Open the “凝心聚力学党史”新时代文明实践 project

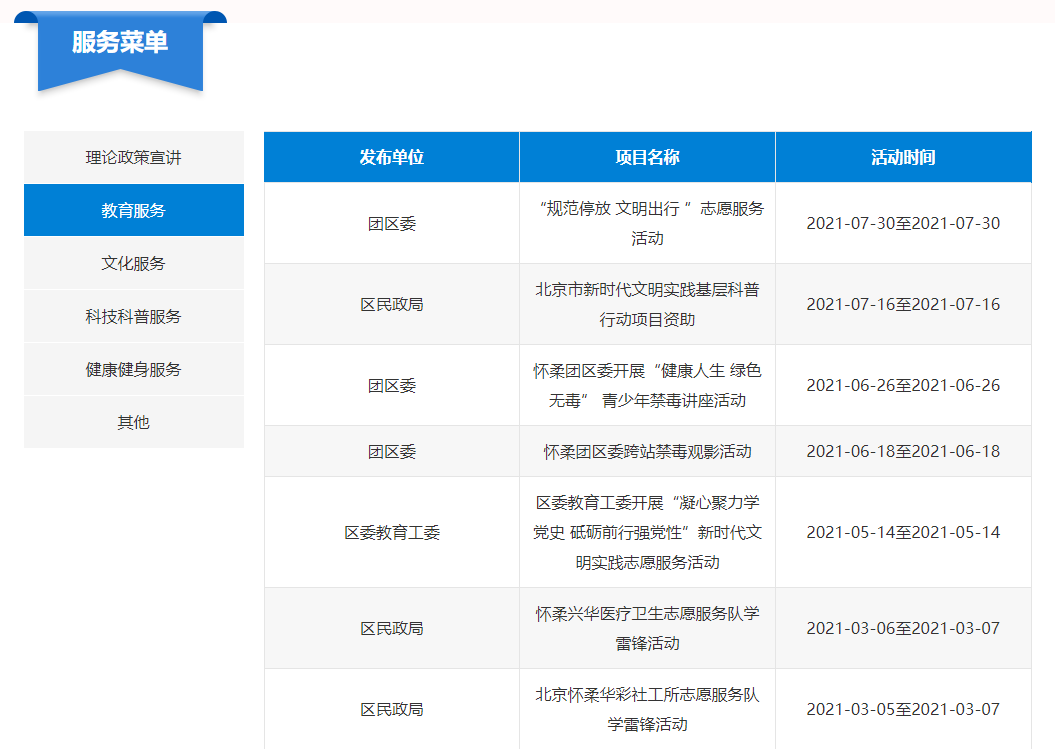(x=647, y=532)
